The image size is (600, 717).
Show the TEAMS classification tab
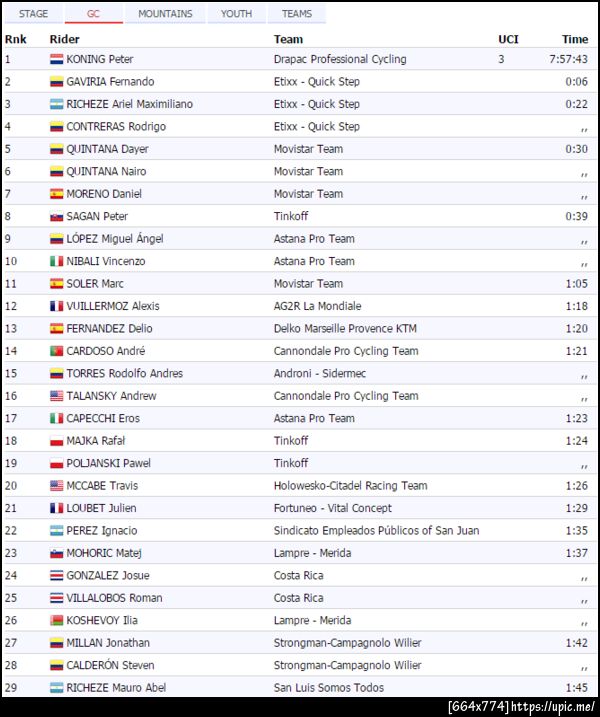pyautogui.click(x=297, y=14)
